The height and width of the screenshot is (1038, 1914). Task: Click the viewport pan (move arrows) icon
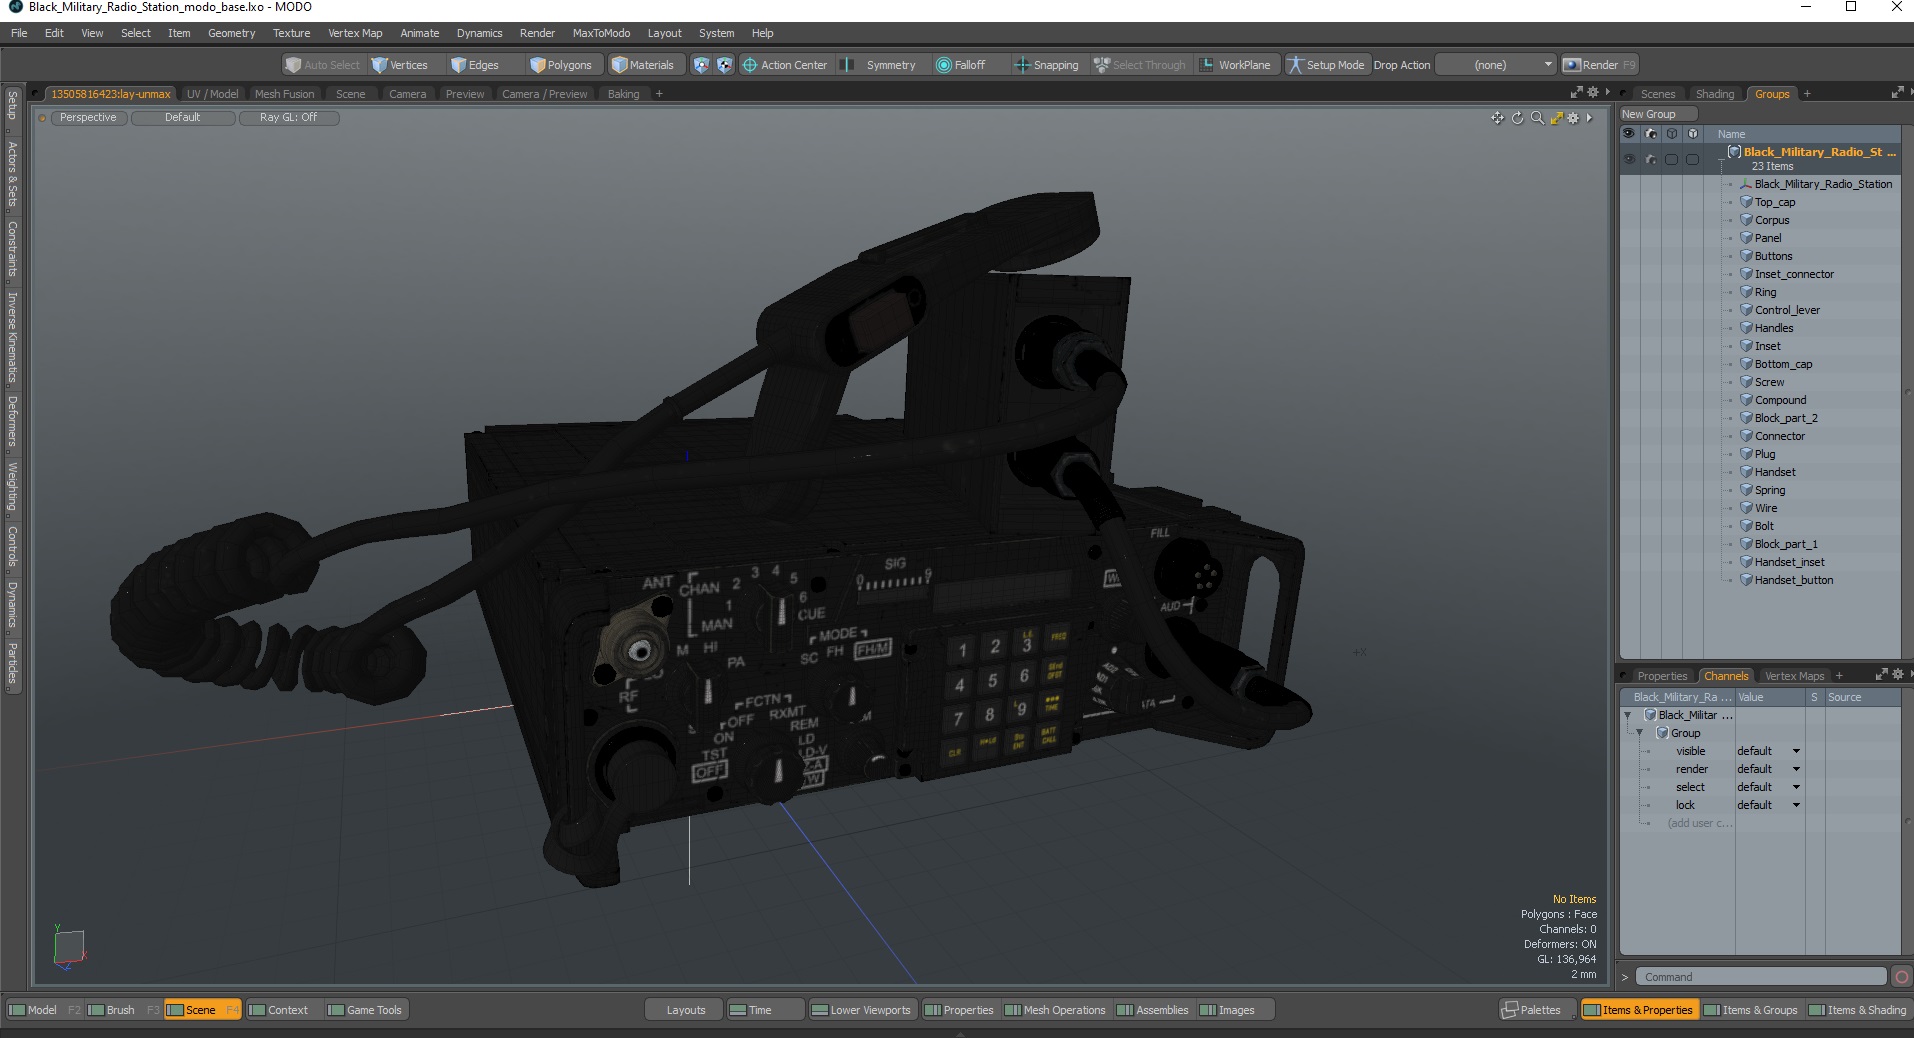1497,118
